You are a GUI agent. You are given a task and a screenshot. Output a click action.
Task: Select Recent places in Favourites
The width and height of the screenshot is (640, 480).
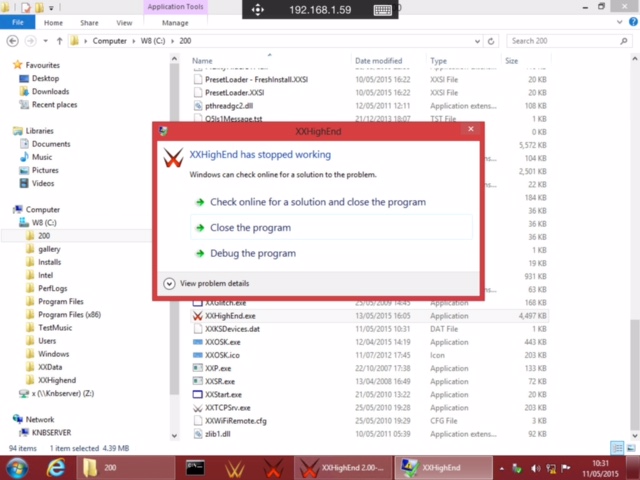[54, 105]
